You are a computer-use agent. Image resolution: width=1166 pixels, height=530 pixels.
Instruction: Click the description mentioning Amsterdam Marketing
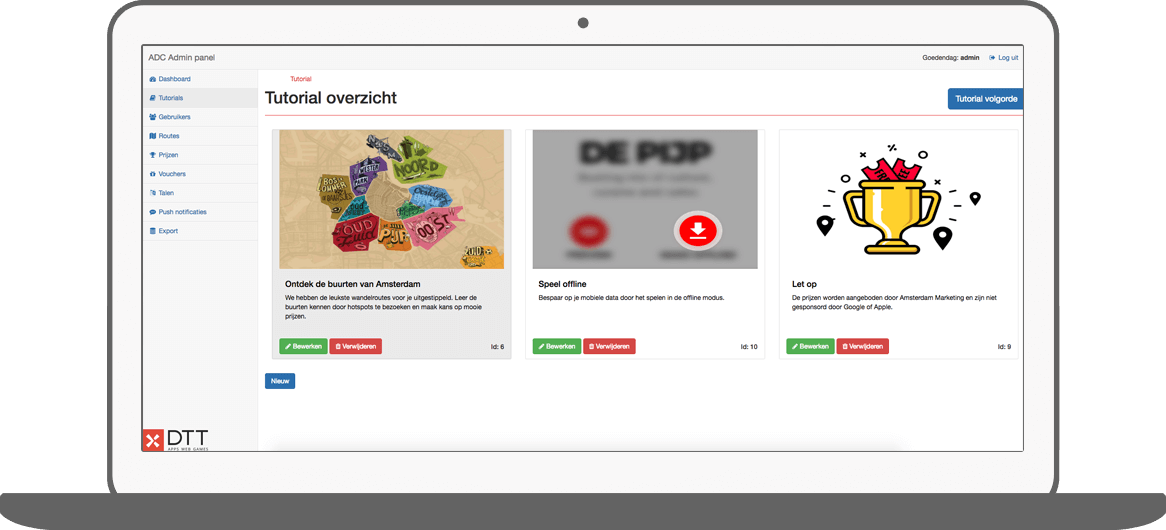tap(896, 302)
